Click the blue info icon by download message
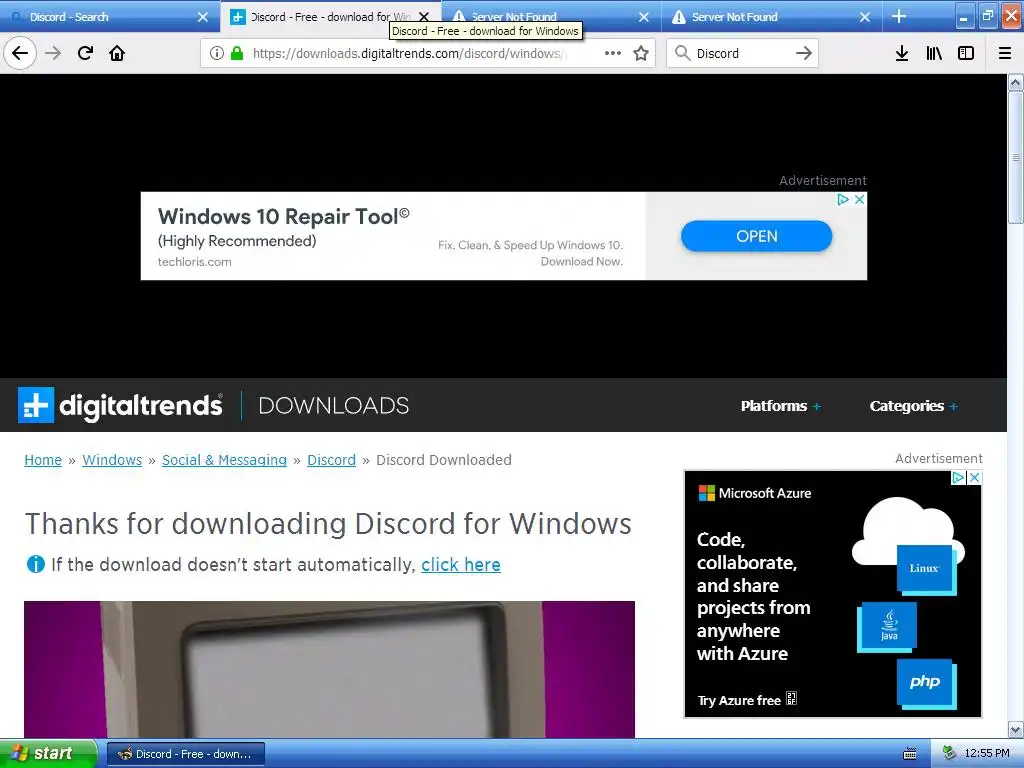Screen dimensions: 1024x768 tap(35, 564)
